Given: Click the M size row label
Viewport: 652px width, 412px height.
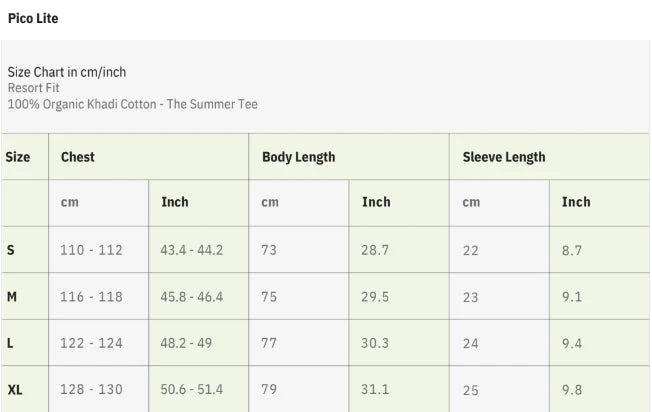Looking at the screenshot, I should coord(12,297).
